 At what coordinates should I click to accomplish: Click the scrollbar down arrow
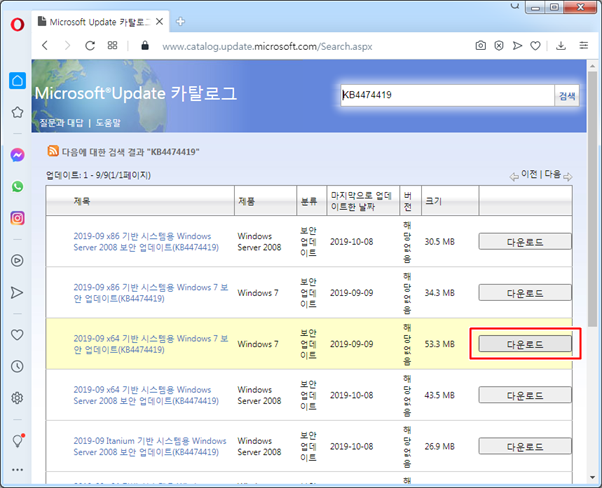[592, 478]
